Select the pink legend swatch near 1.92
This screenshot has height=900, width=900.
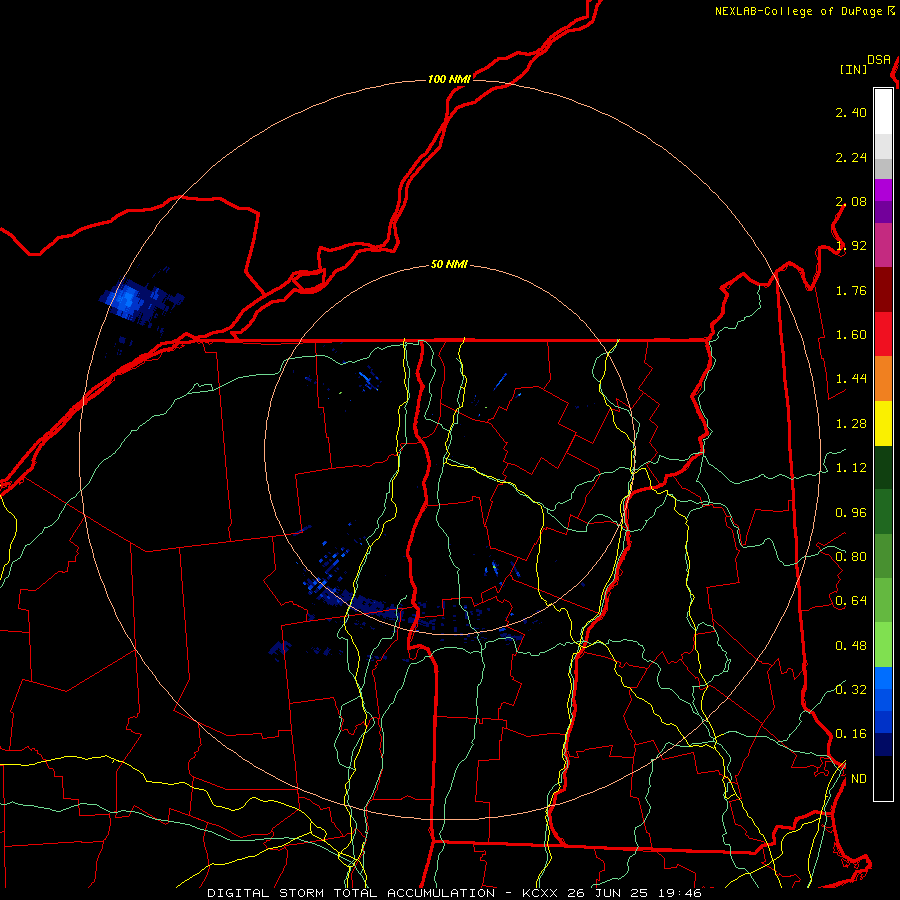[883, 245]
